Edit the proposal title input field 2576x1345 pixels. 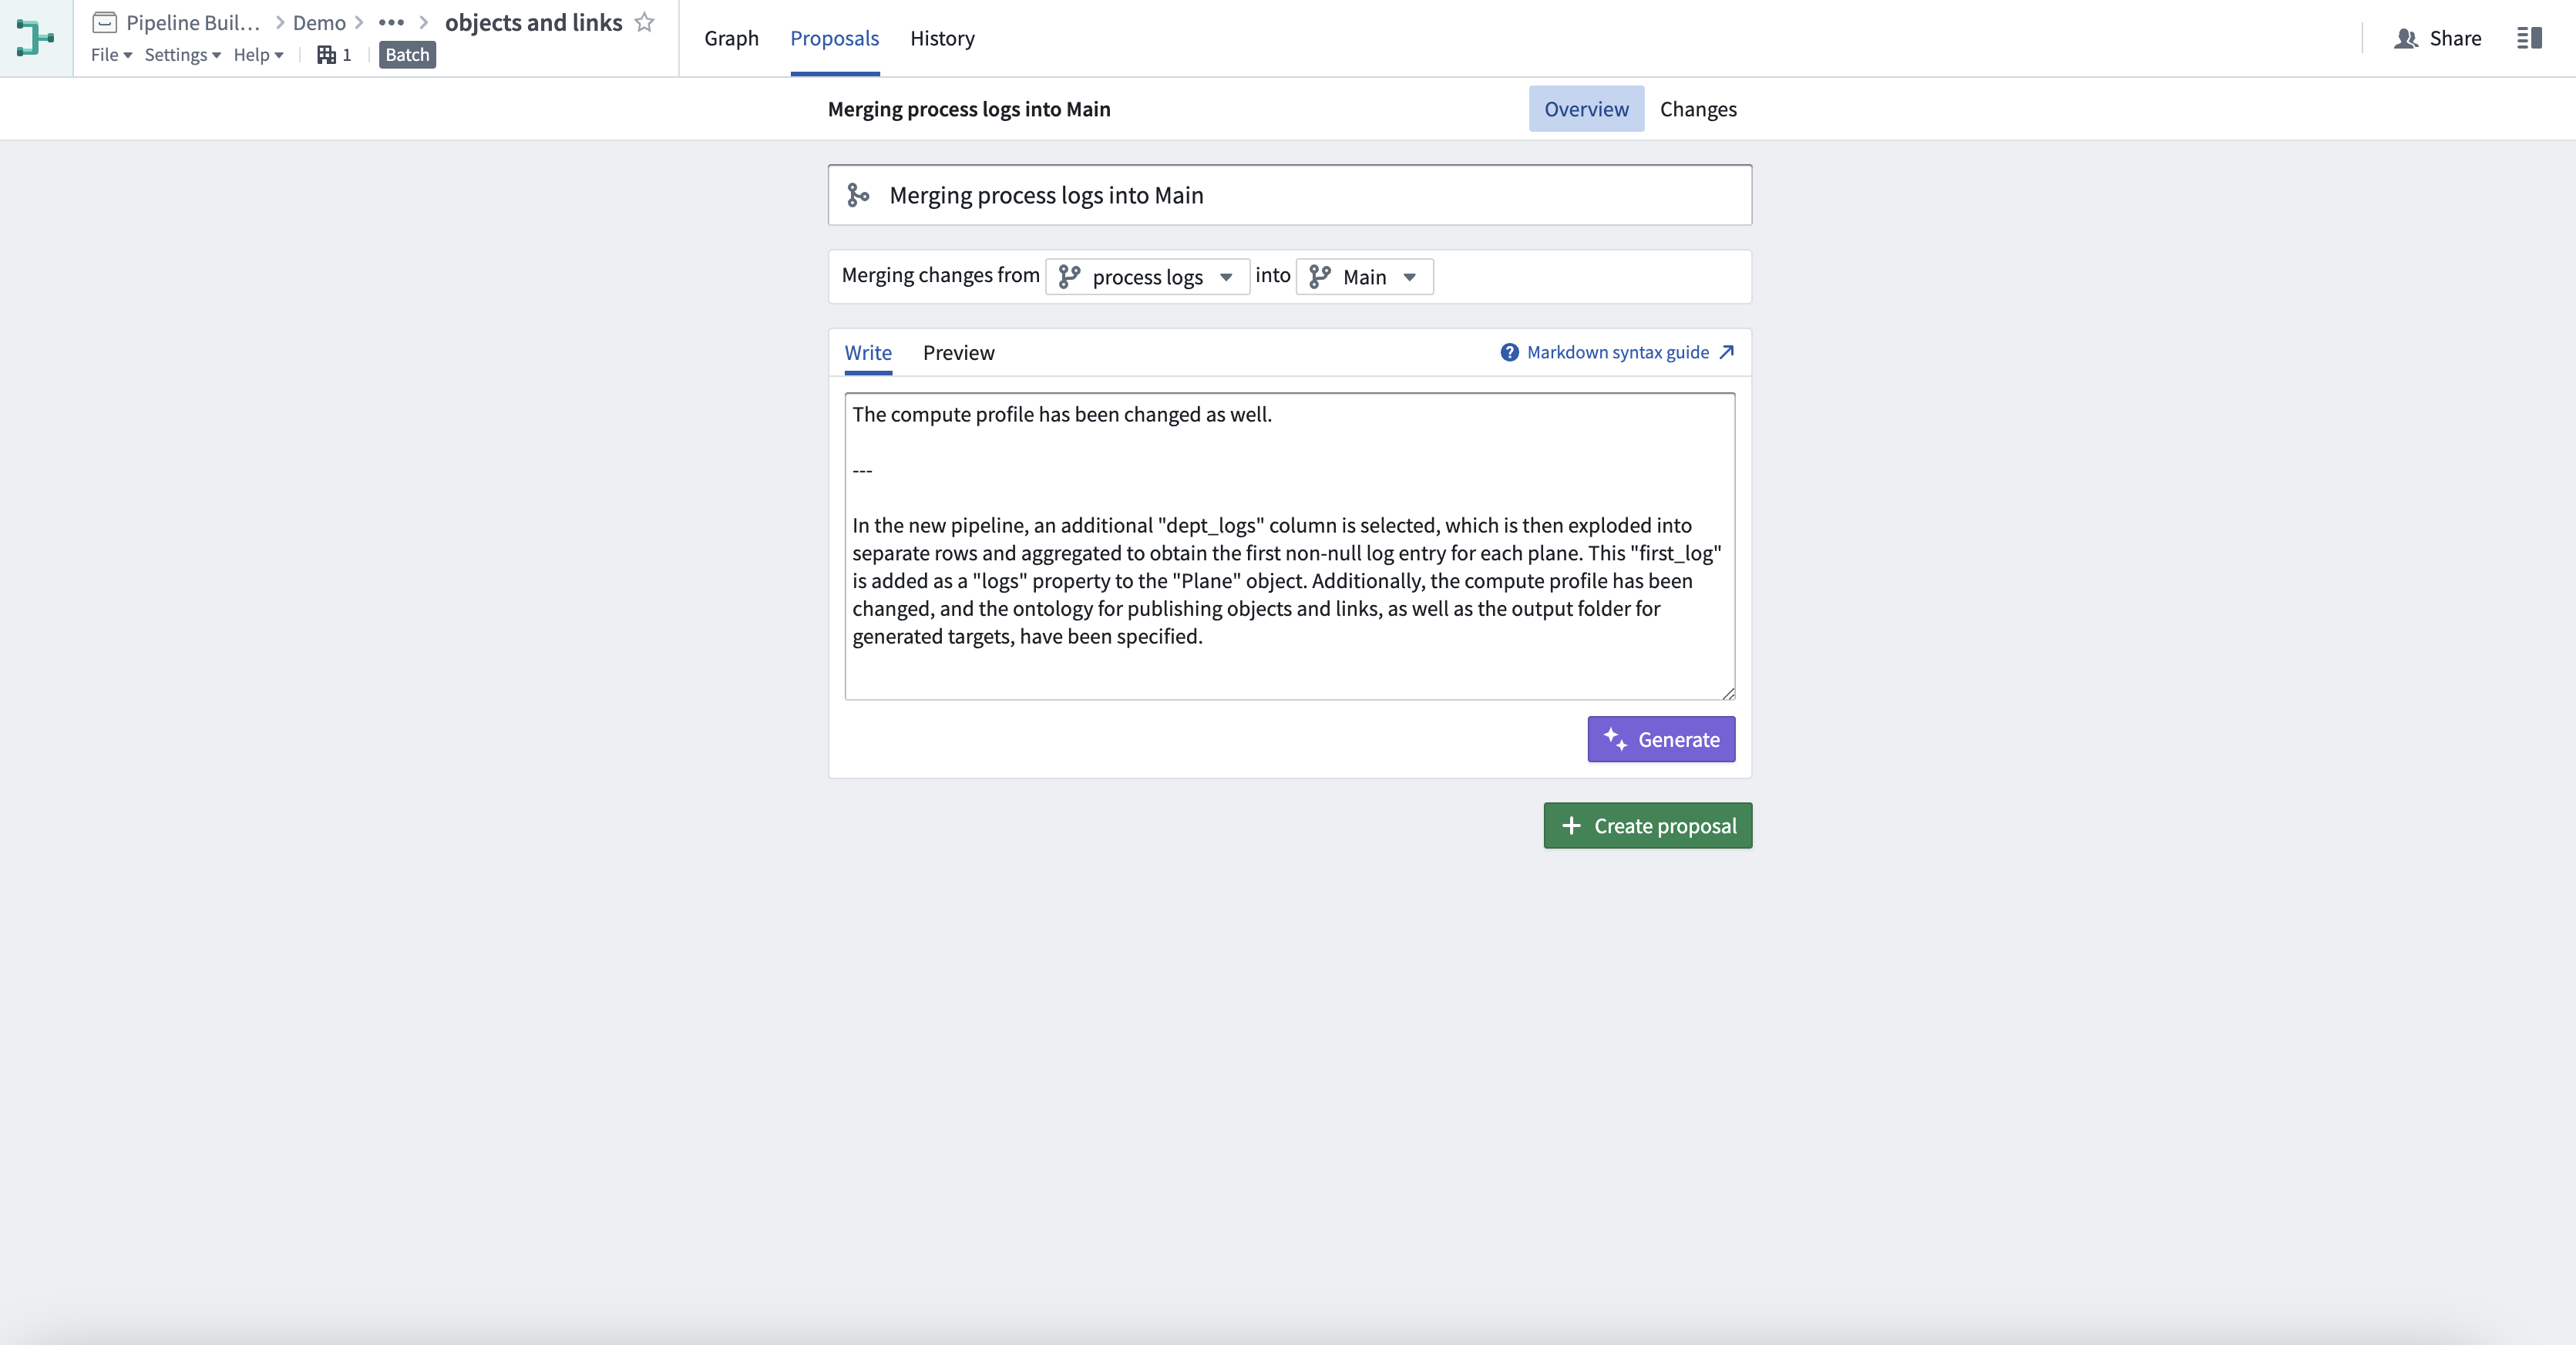click(1289, 195)
